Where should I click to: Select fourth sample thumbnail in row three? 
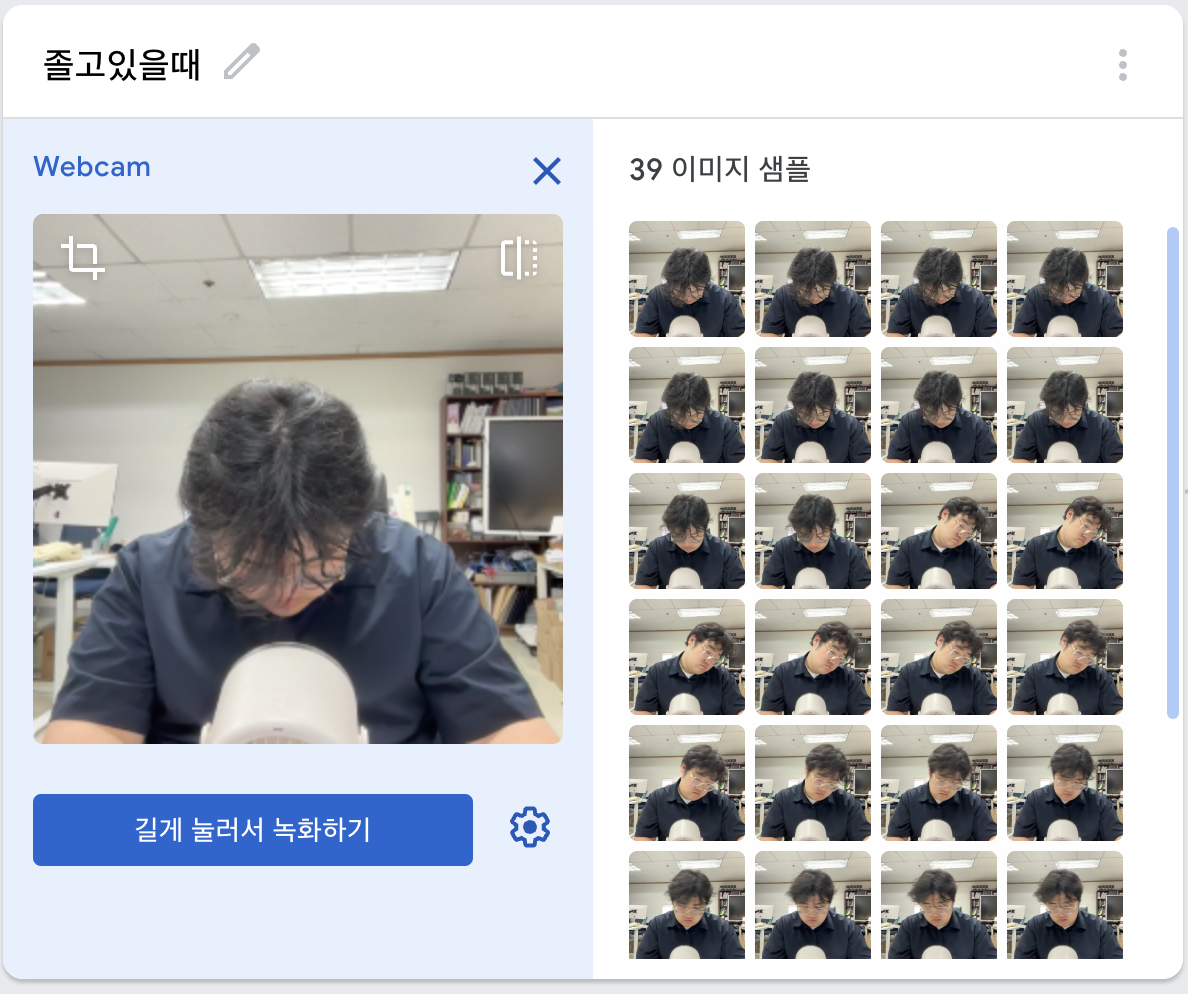(1065, 531)
